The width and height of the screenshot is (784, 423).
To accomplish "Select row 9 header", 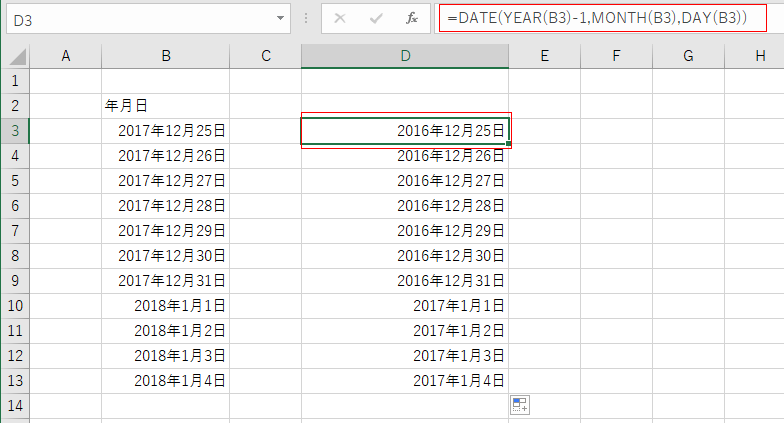I will coord(15,280).
